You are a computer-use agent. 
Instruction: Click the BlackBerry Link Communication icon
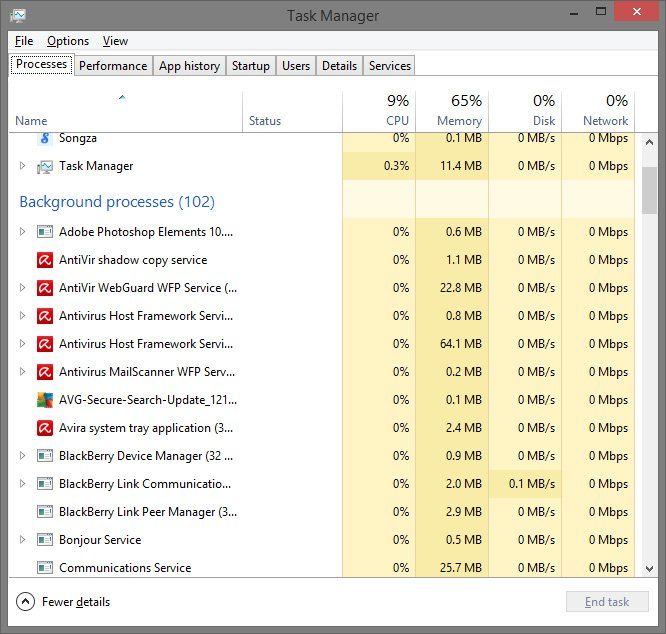coord(45,484)
